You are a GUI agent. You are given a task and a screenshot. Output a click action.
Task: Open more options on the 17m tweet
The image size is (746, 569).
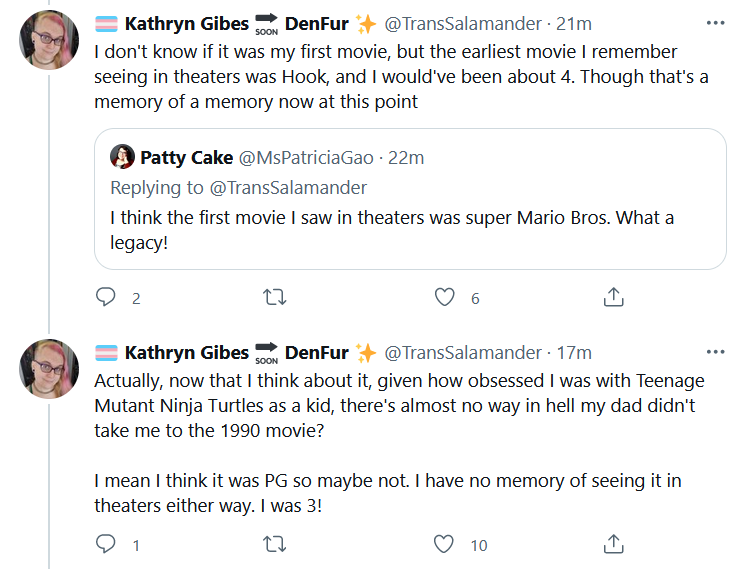click(x=715, y=352)
